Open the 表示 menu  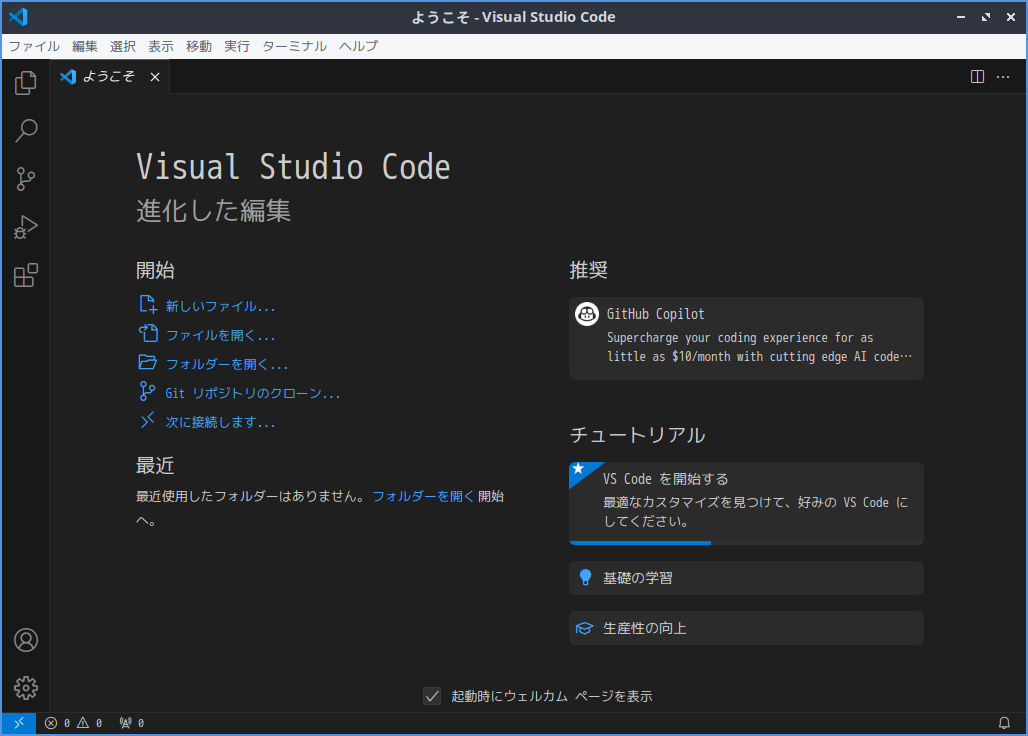pos(161,46)
